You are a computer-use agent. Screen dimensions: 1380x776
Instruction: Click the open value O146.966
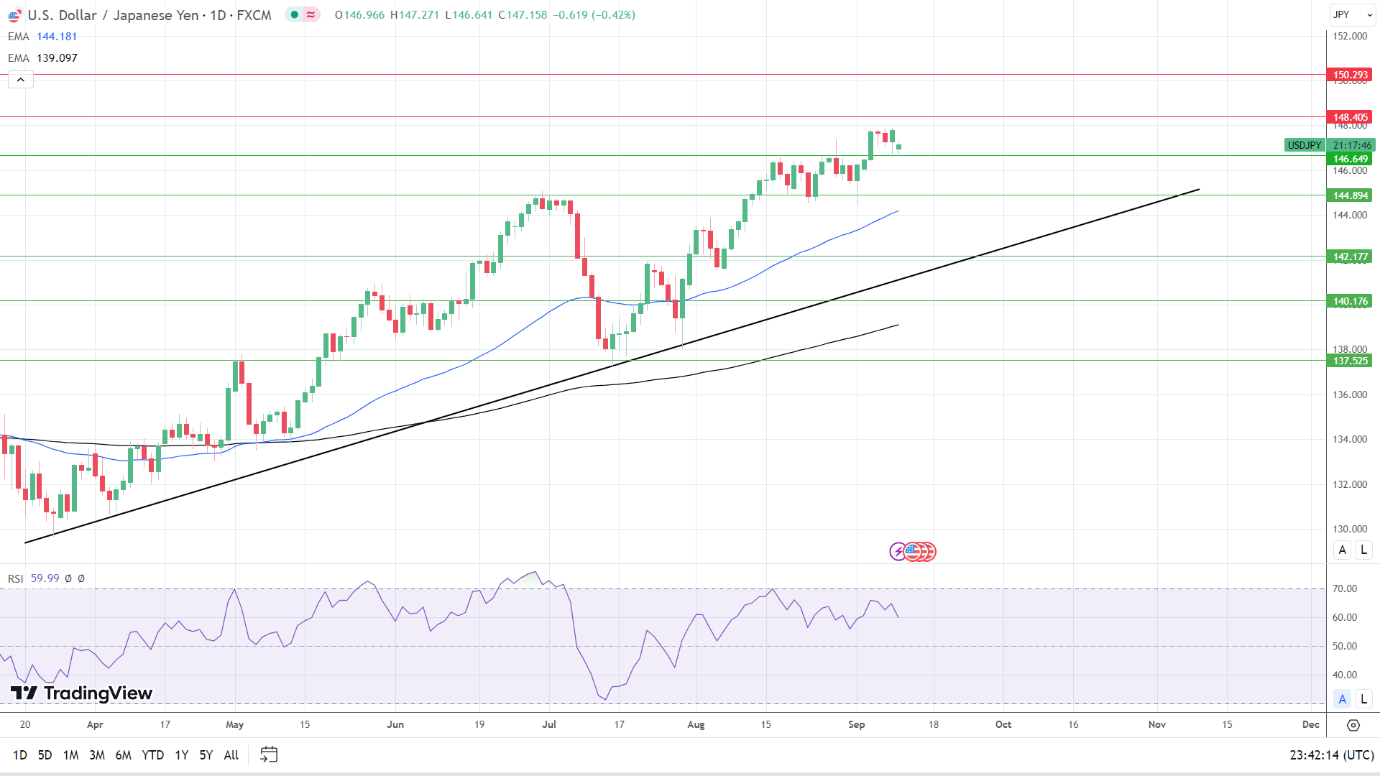point(359,15)
